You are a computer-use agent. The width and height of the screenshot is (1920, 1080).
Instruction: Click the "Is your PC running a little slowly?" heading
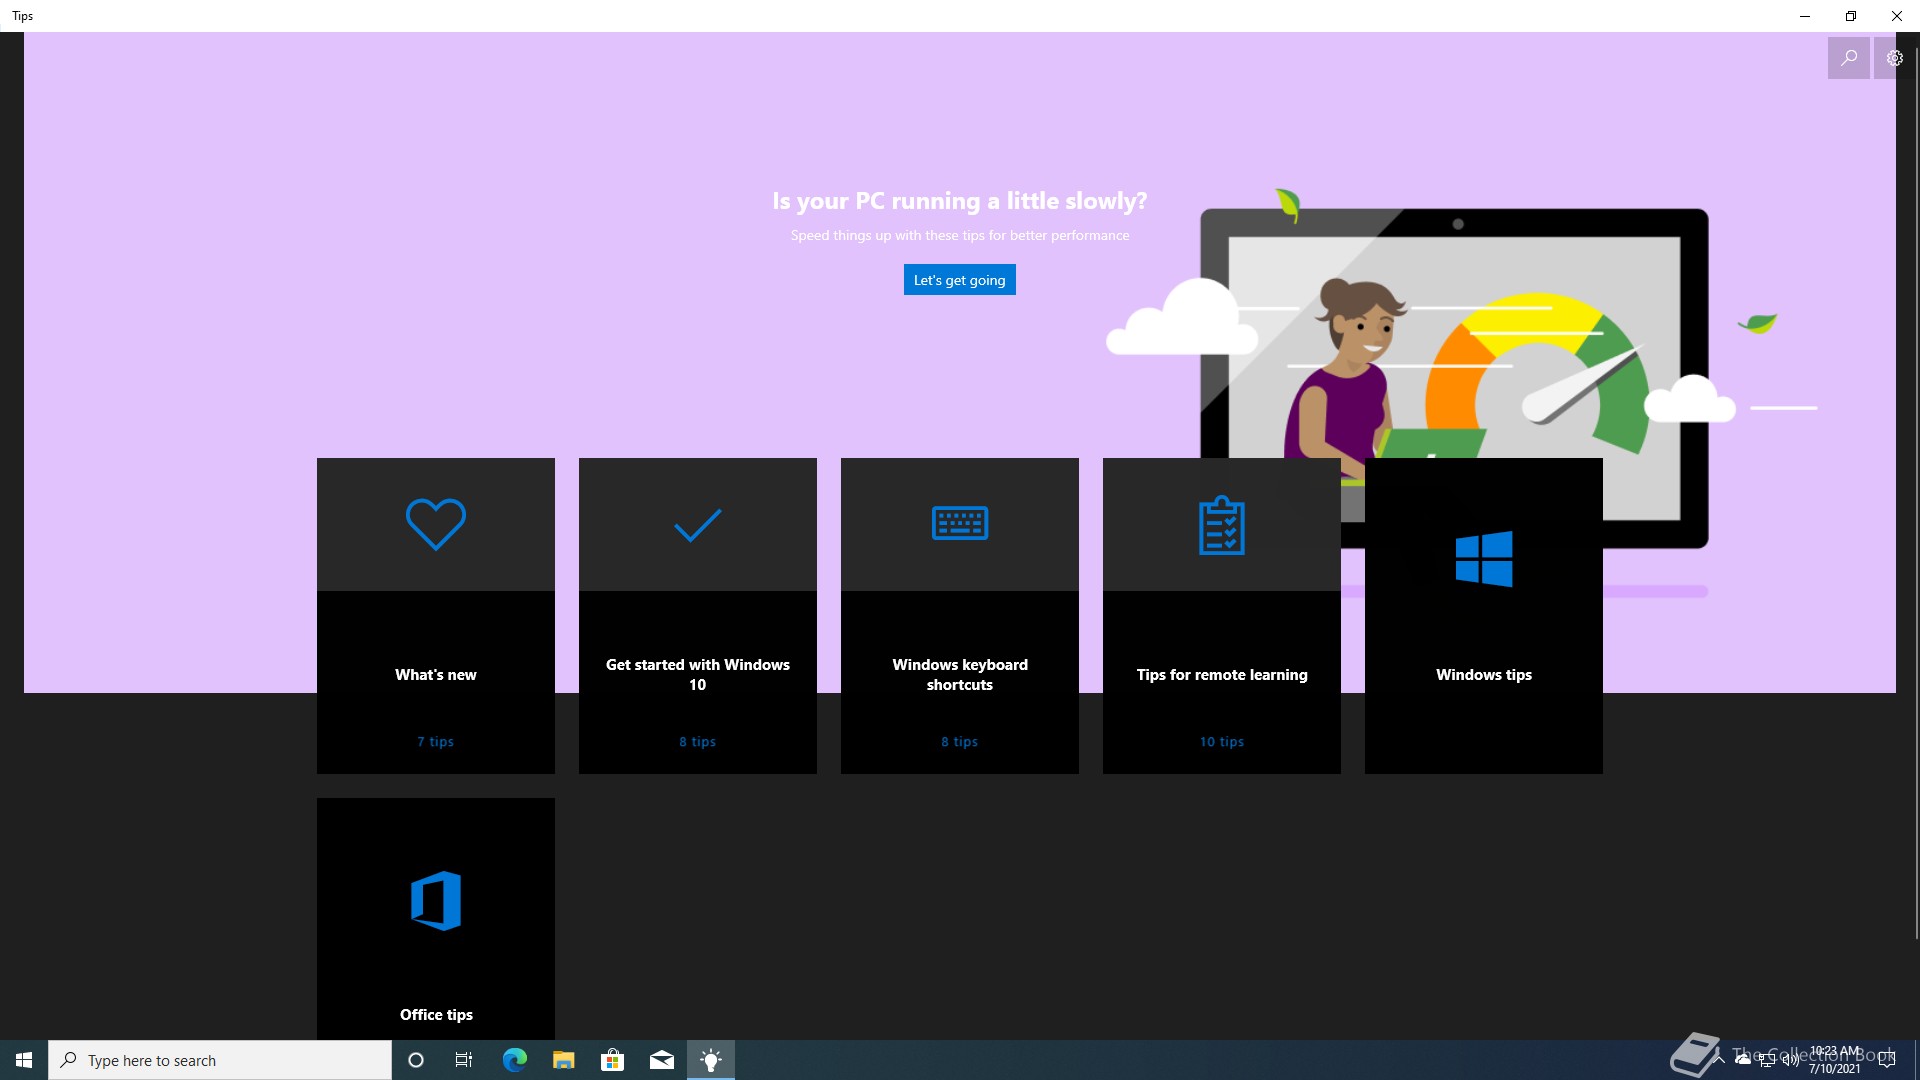point(960,201)
